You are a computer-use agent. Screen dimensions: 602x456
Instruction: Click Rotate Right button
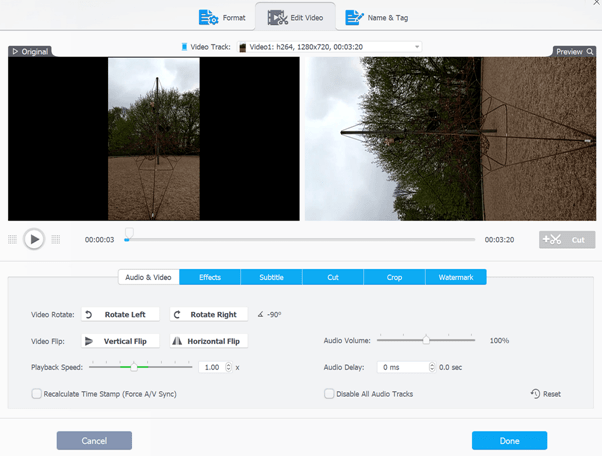209,314
